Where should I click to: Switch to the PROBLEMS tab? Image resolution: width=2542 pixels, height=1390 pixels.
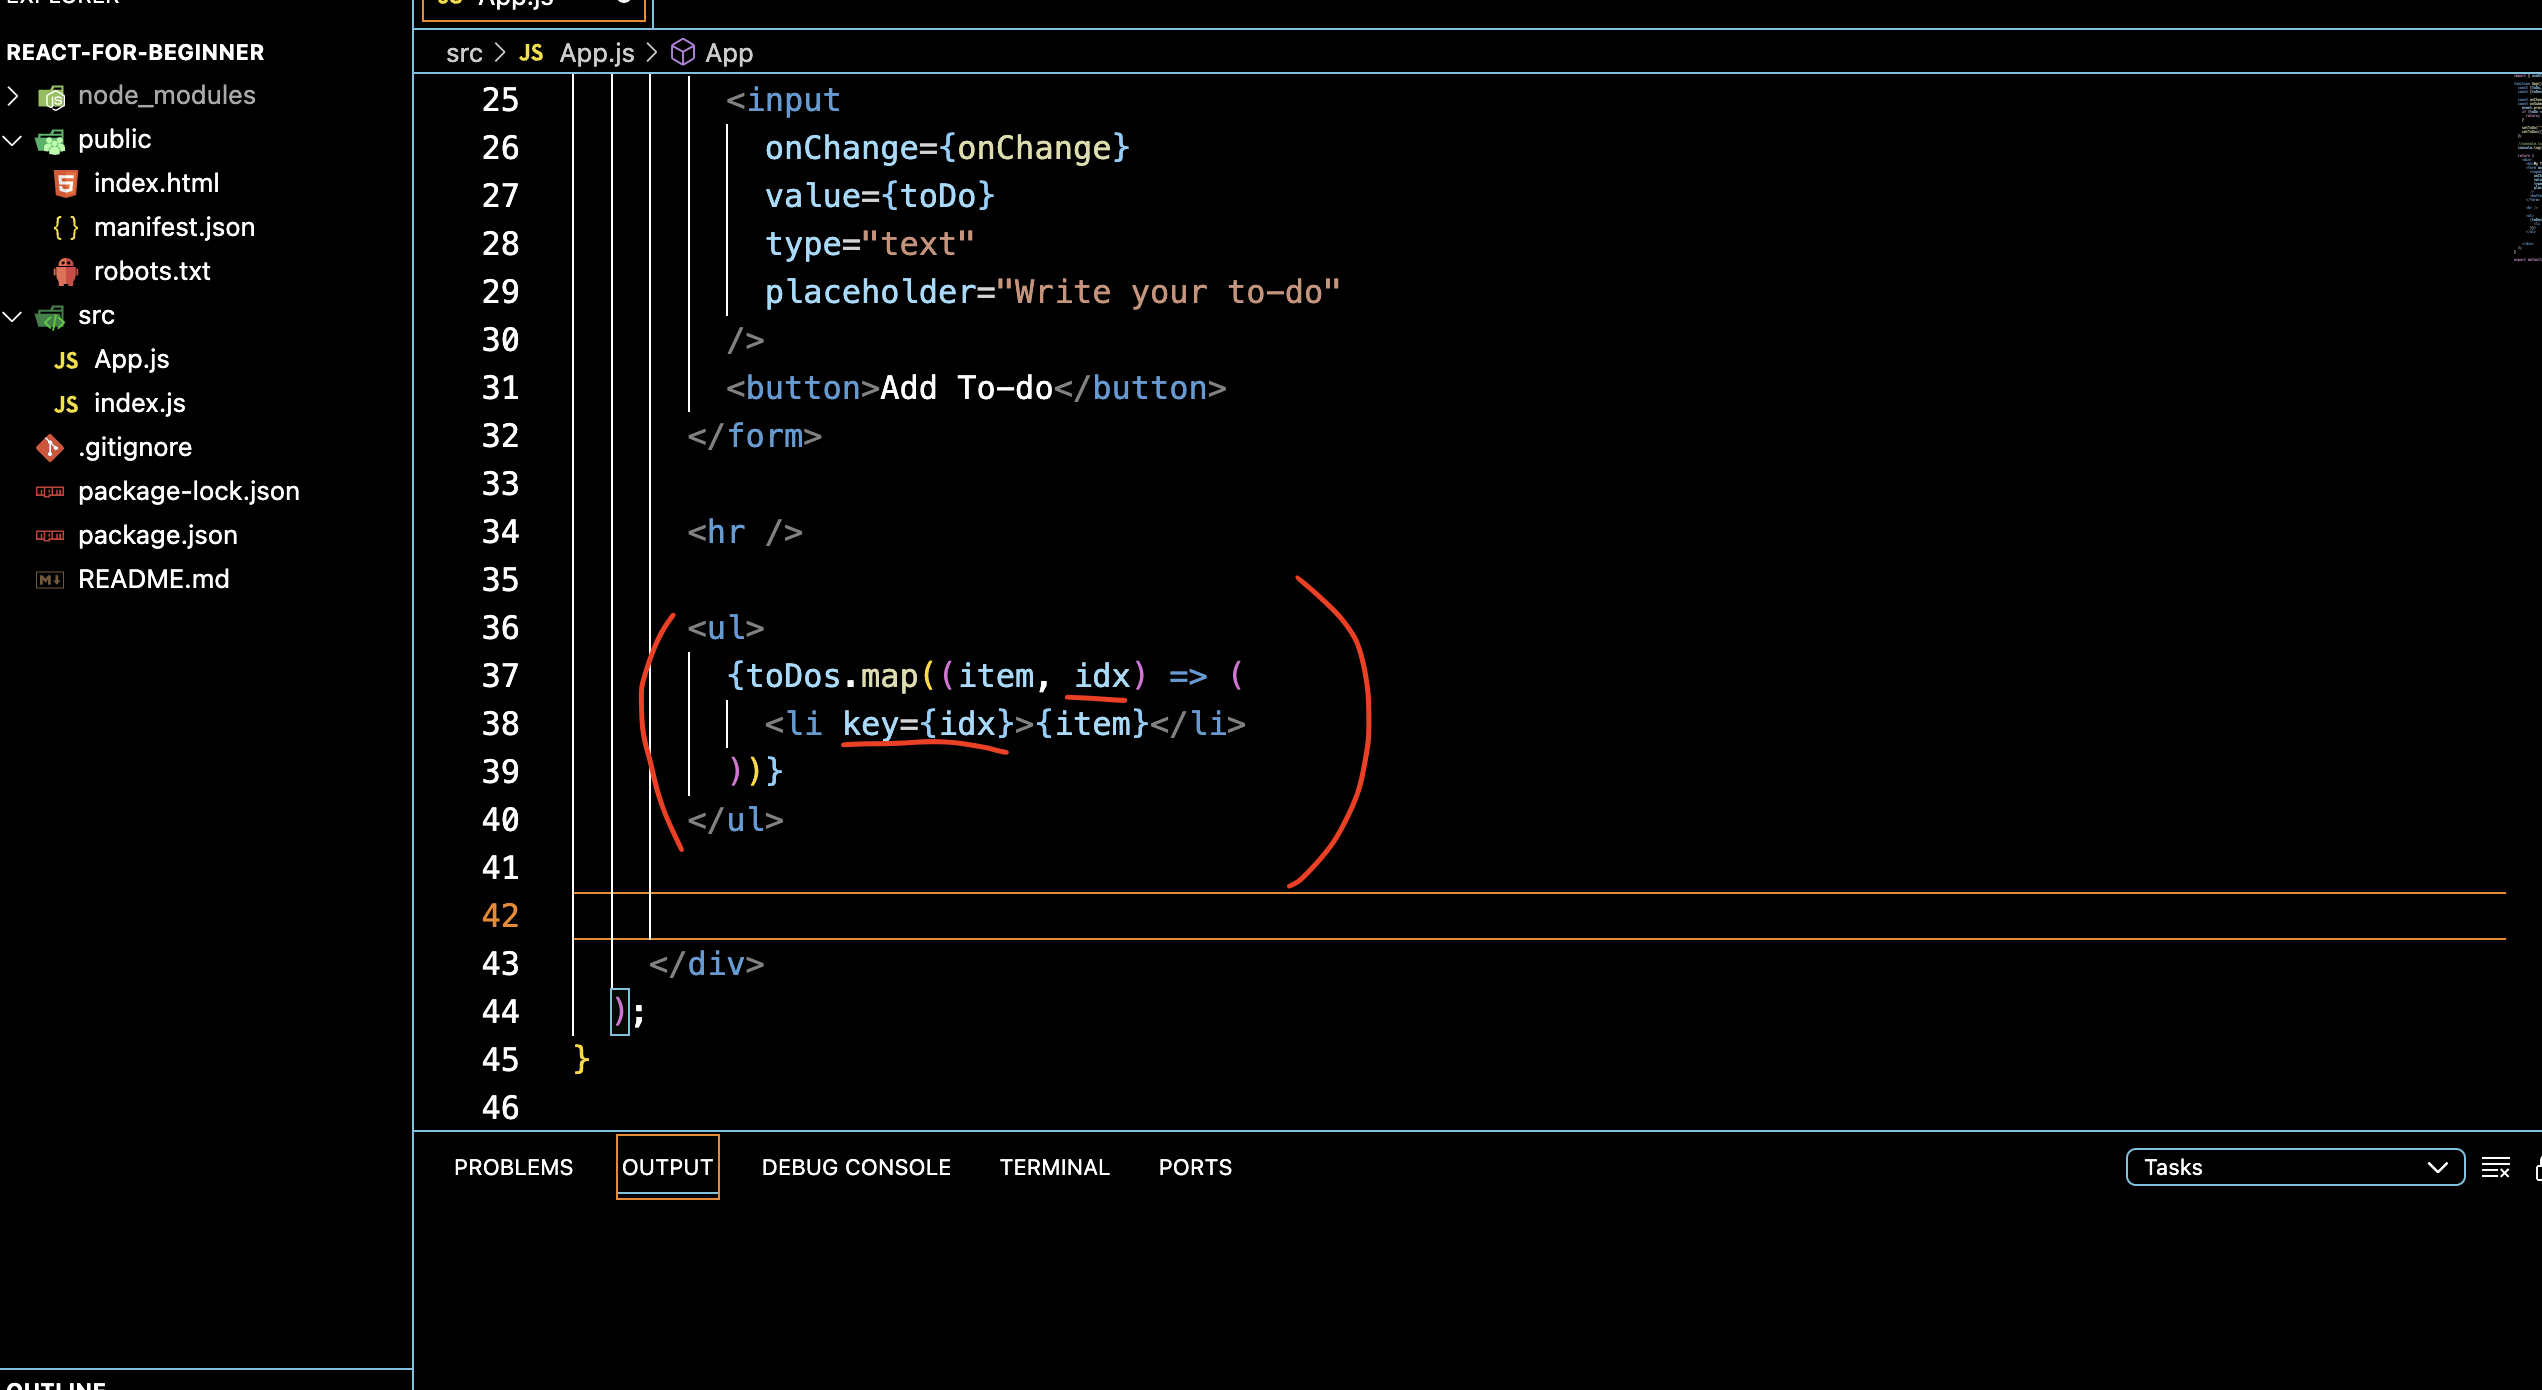[513, 1167]
